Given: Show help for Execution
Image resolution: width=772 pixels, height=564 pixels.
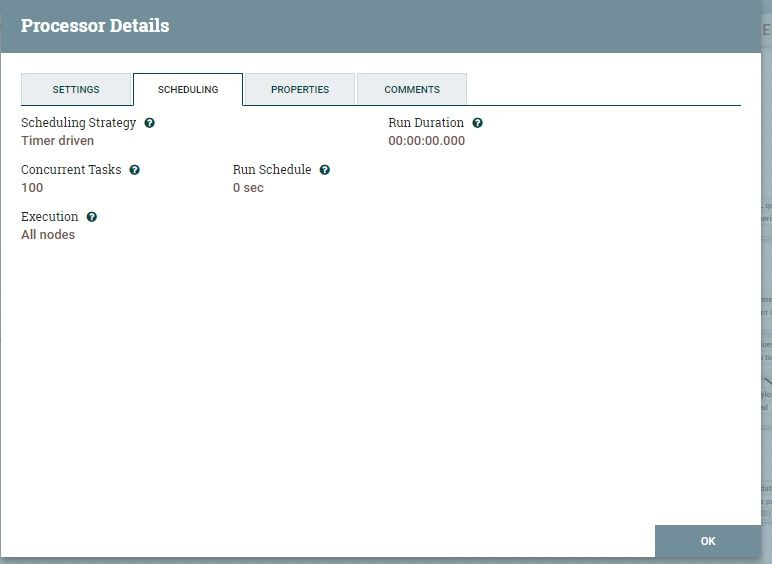Looking at the screenshot, I should coord(92,217).
